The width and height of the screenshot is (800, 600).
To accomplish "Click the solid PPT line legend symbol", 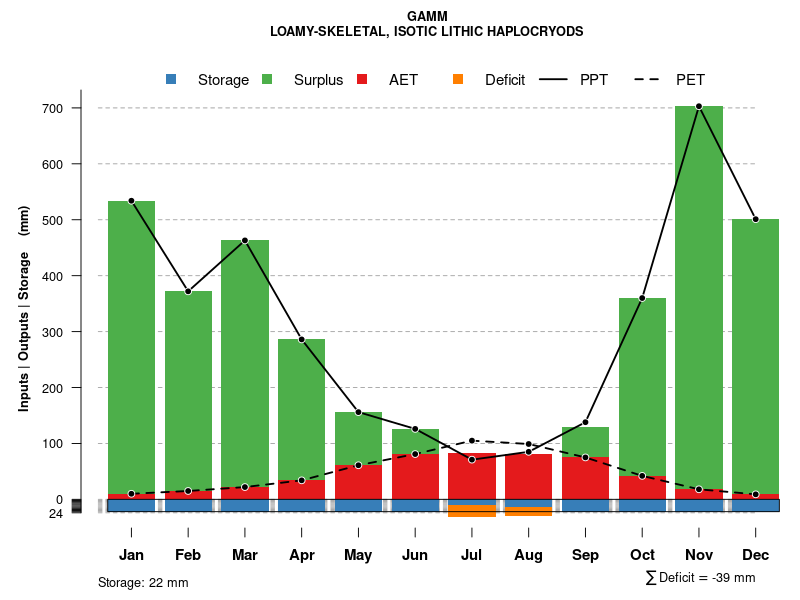I will (553, 79).
